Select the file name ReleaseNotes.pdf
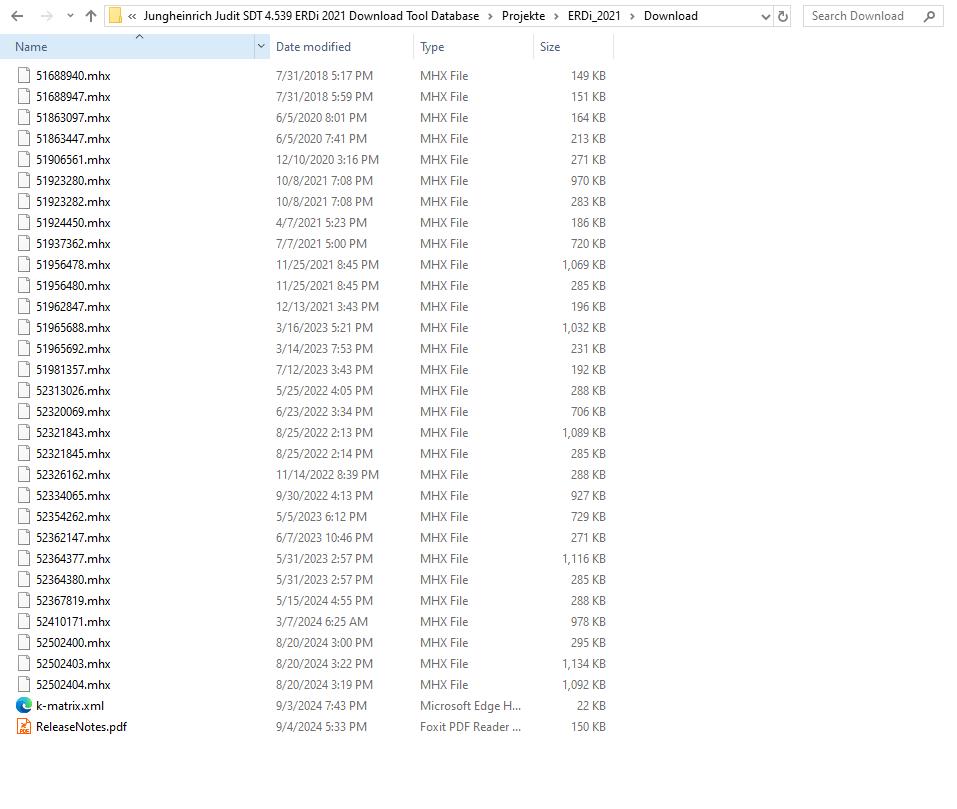Viewport: 957px width, 809px height. (x=81, y=726)
